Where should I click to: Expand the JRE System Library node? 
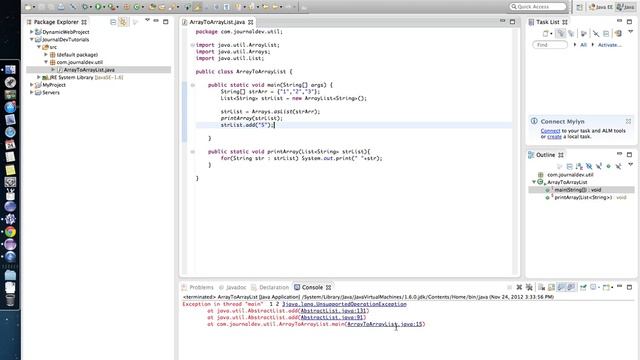coord(39,77)
